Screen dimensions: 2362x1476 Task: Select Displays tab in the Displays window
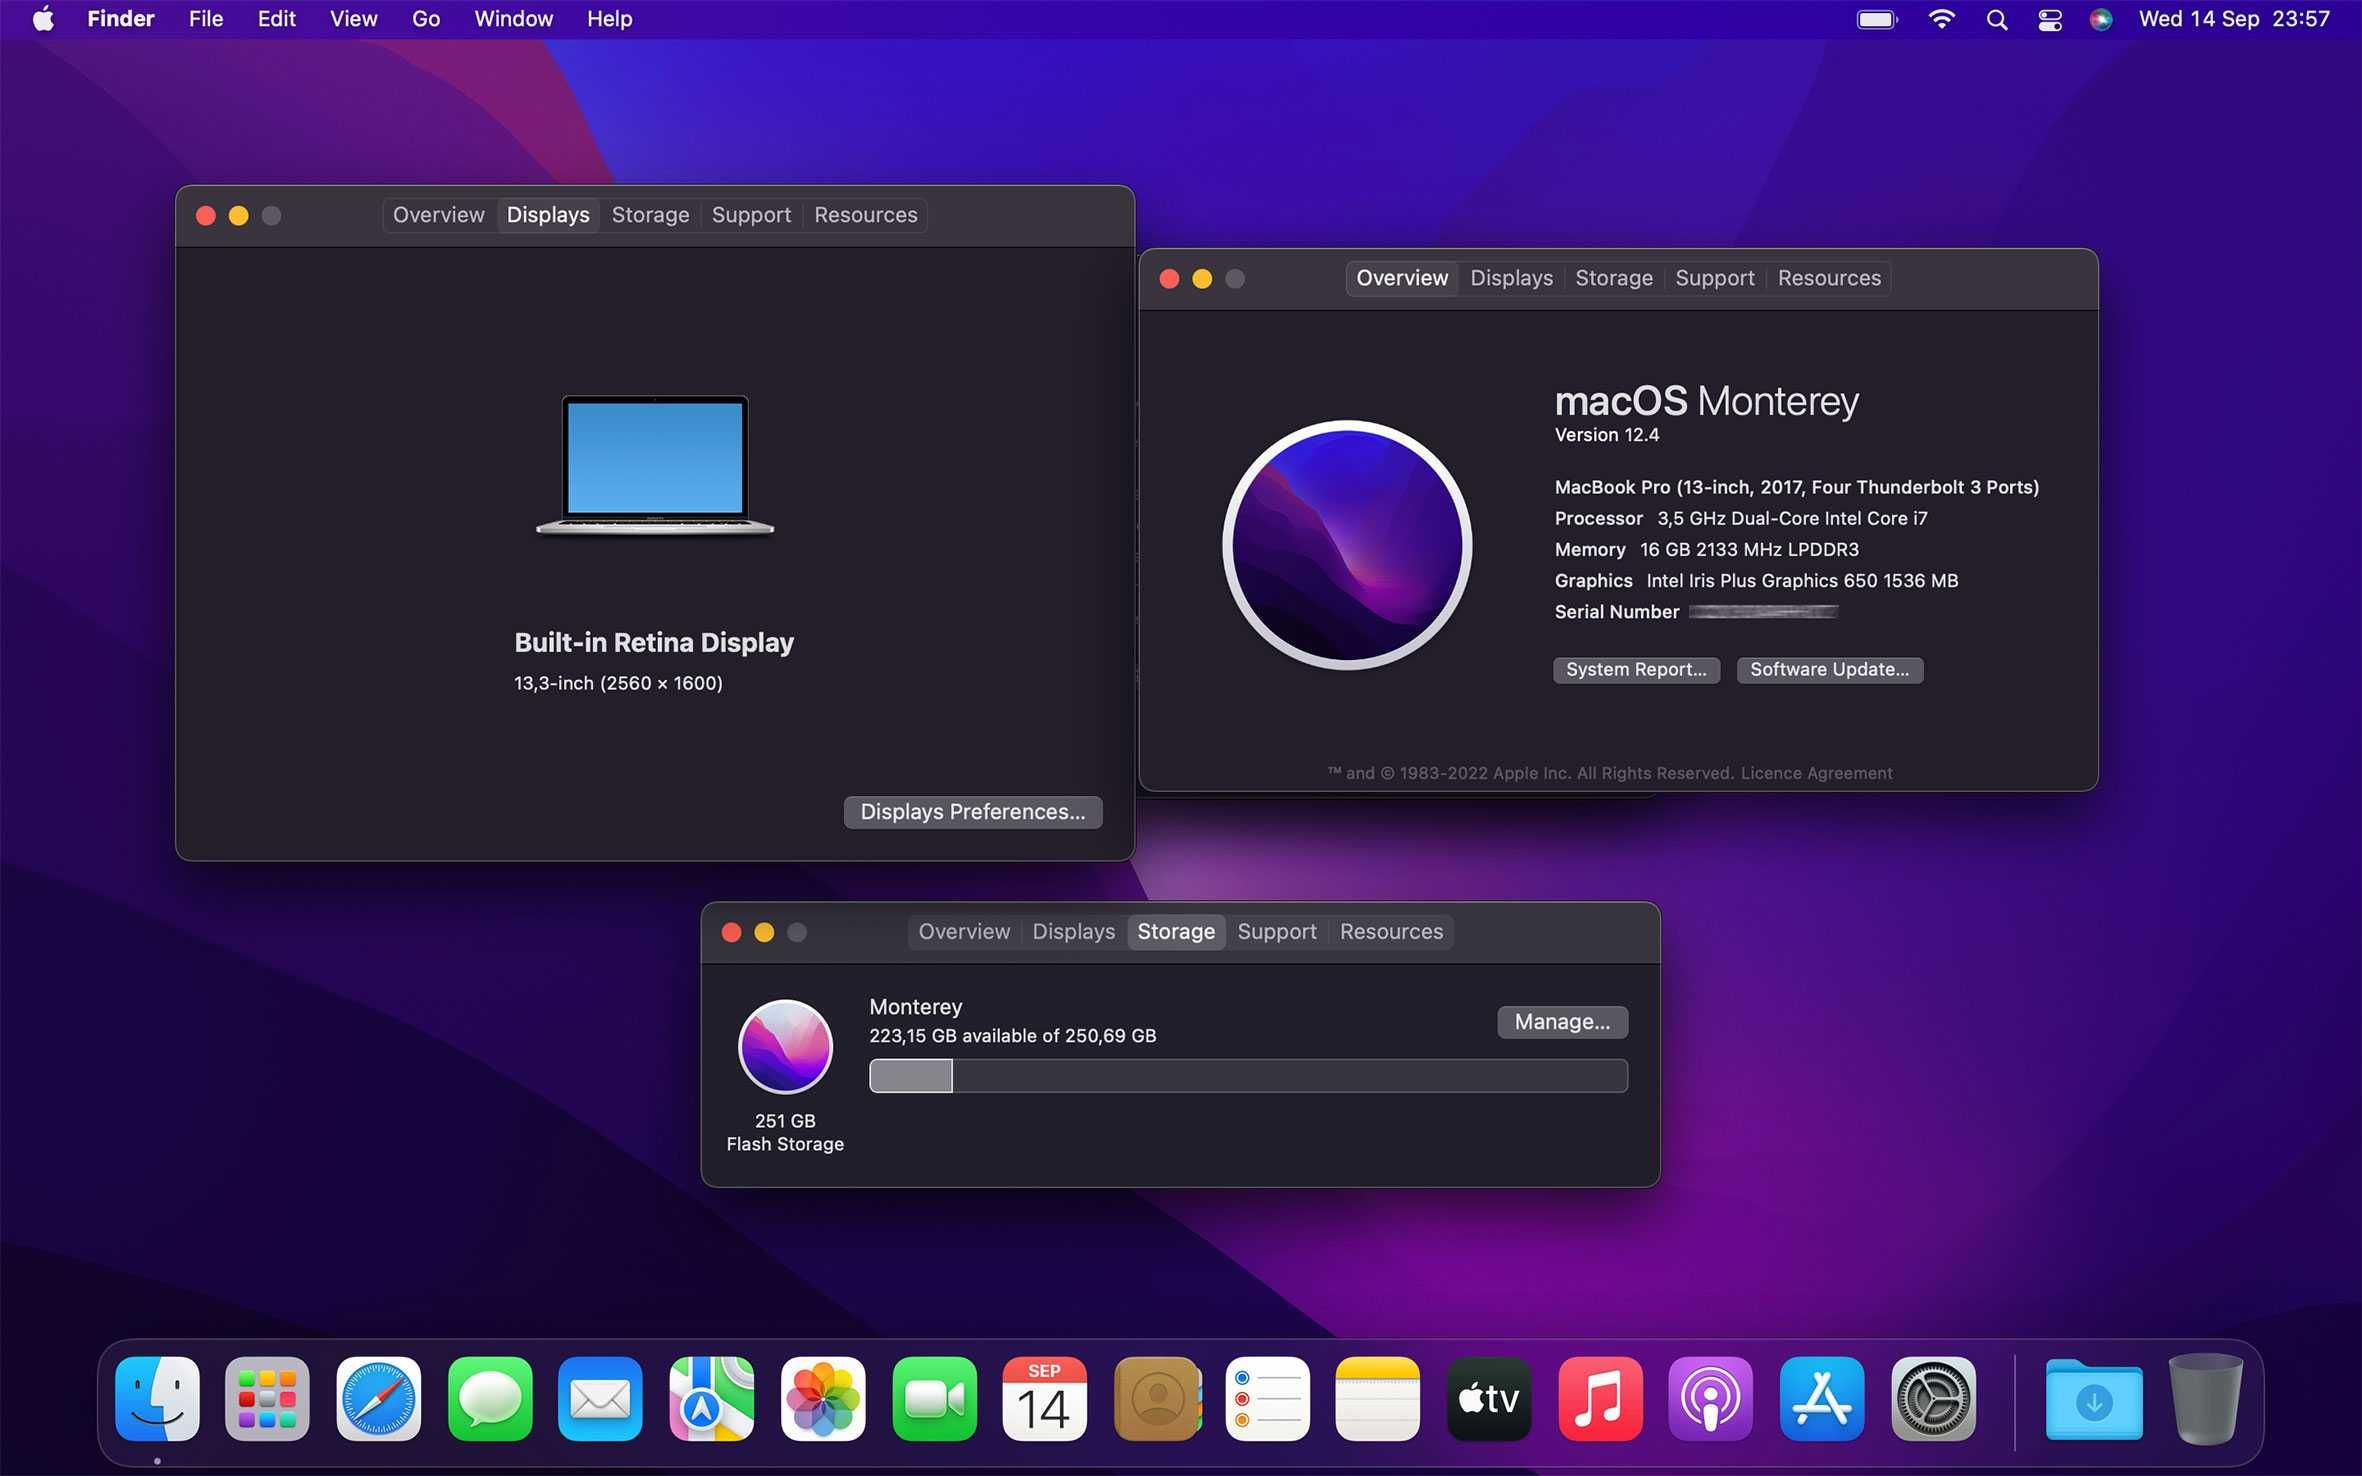point(548,215)
